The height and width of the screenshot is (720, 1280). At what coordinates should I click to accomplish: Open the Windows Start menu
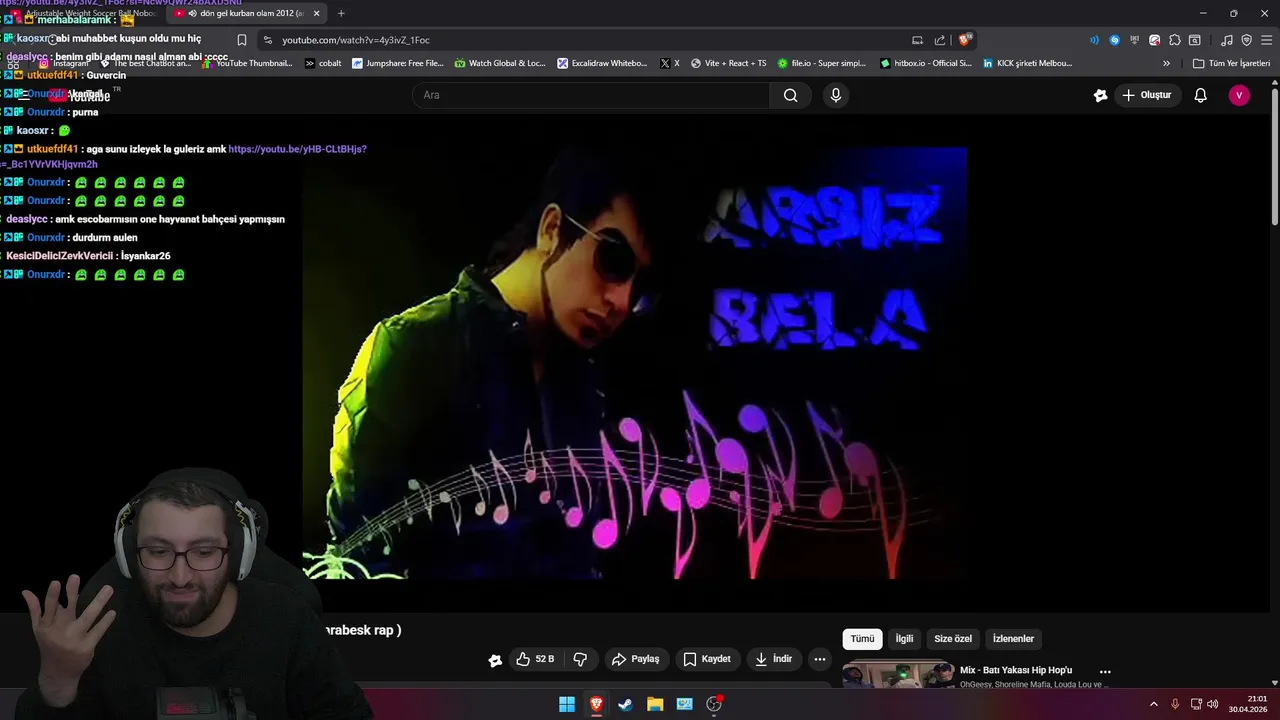click(566, 704)
